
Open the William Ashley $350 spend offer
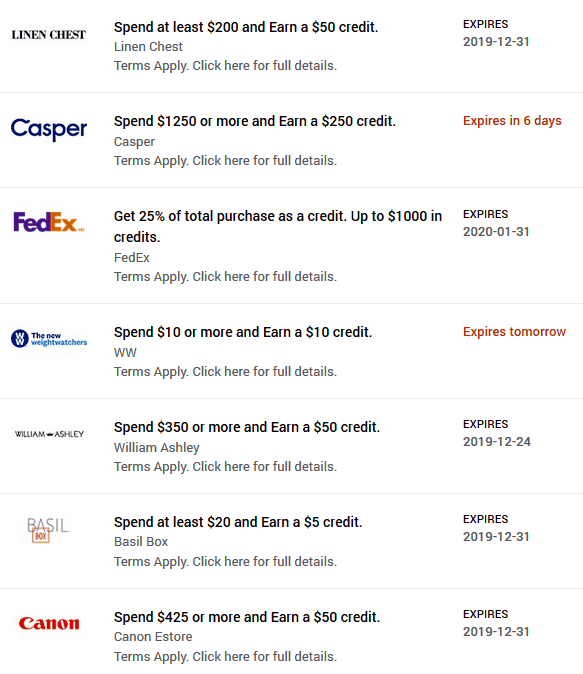[x=247, y=427]
